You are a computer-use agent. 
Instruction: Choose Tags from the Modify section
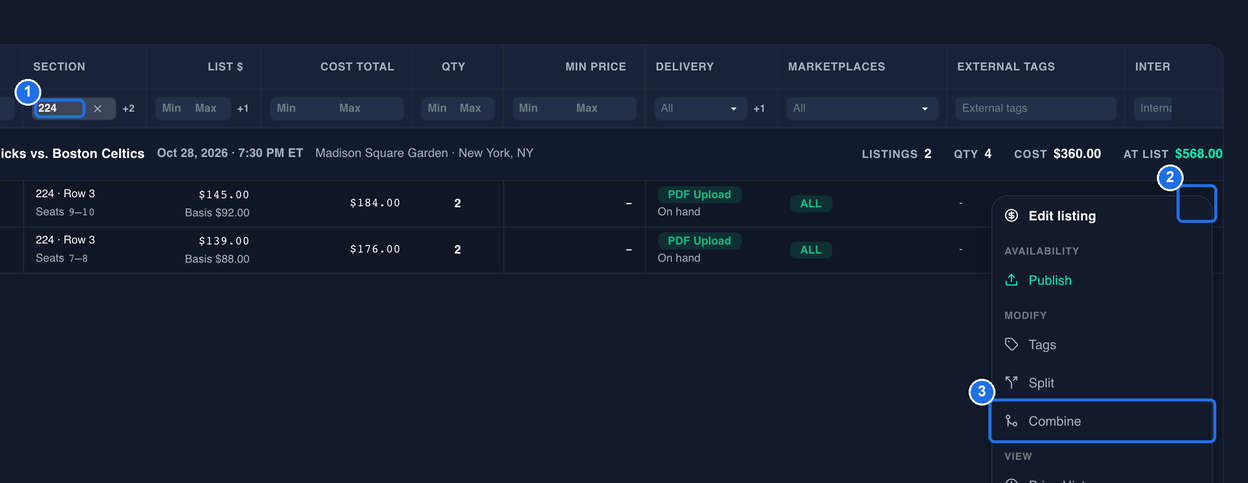click(1101, 345)
